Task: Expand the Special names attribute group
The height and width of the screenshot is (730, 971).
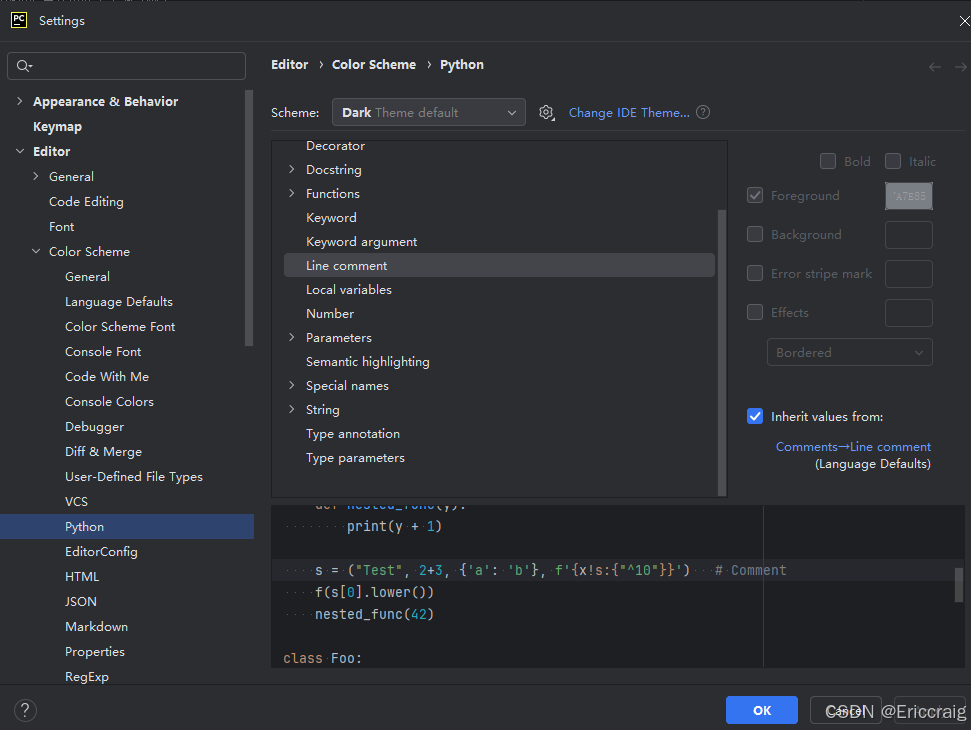Action: 292,385
